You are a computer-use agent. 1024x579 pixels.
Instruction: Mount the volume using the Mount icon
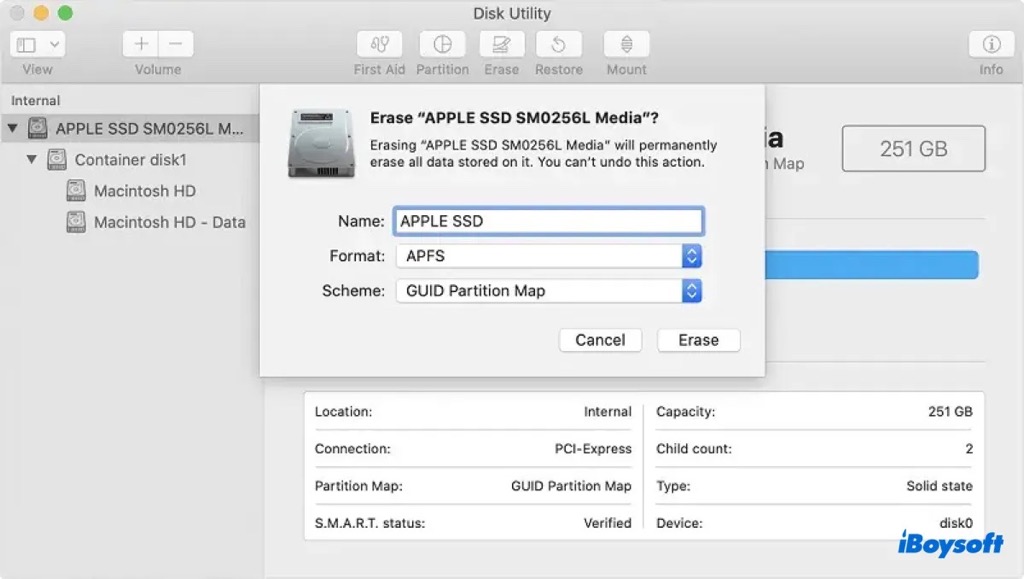[625, 45]
